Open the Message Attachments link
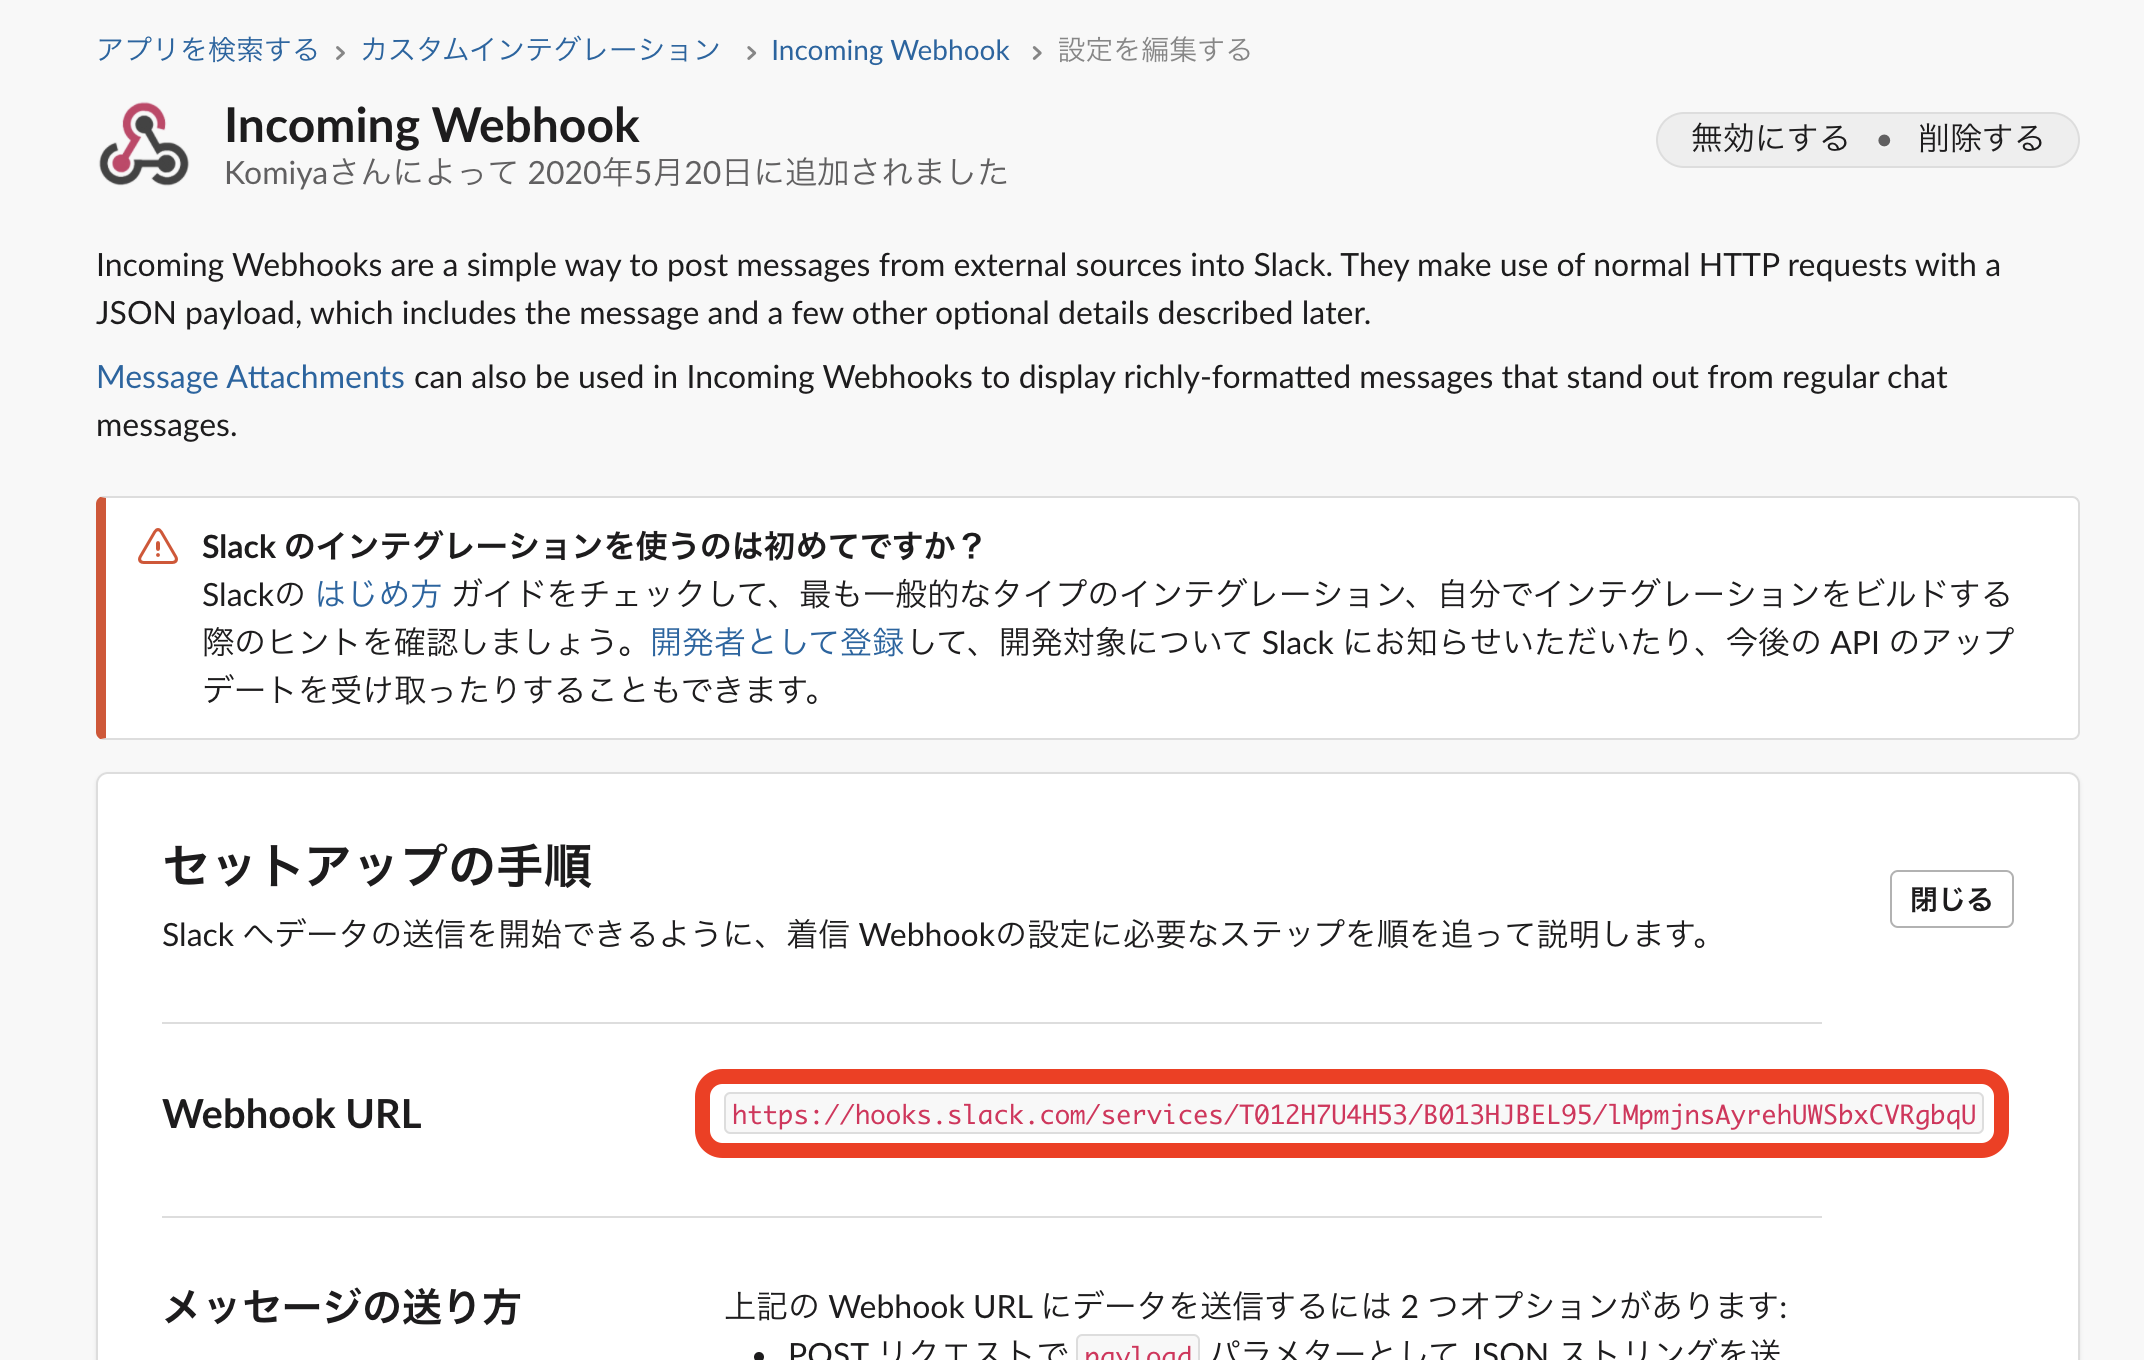 tap(250, 377)
